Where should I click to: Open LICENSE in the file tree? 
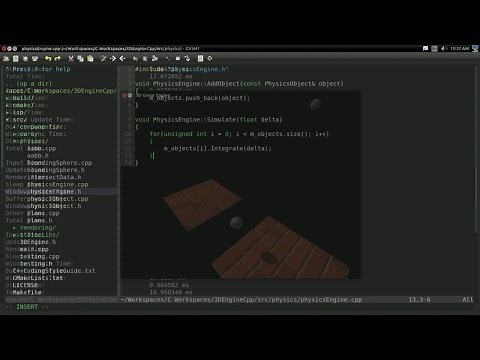(25, 285)
